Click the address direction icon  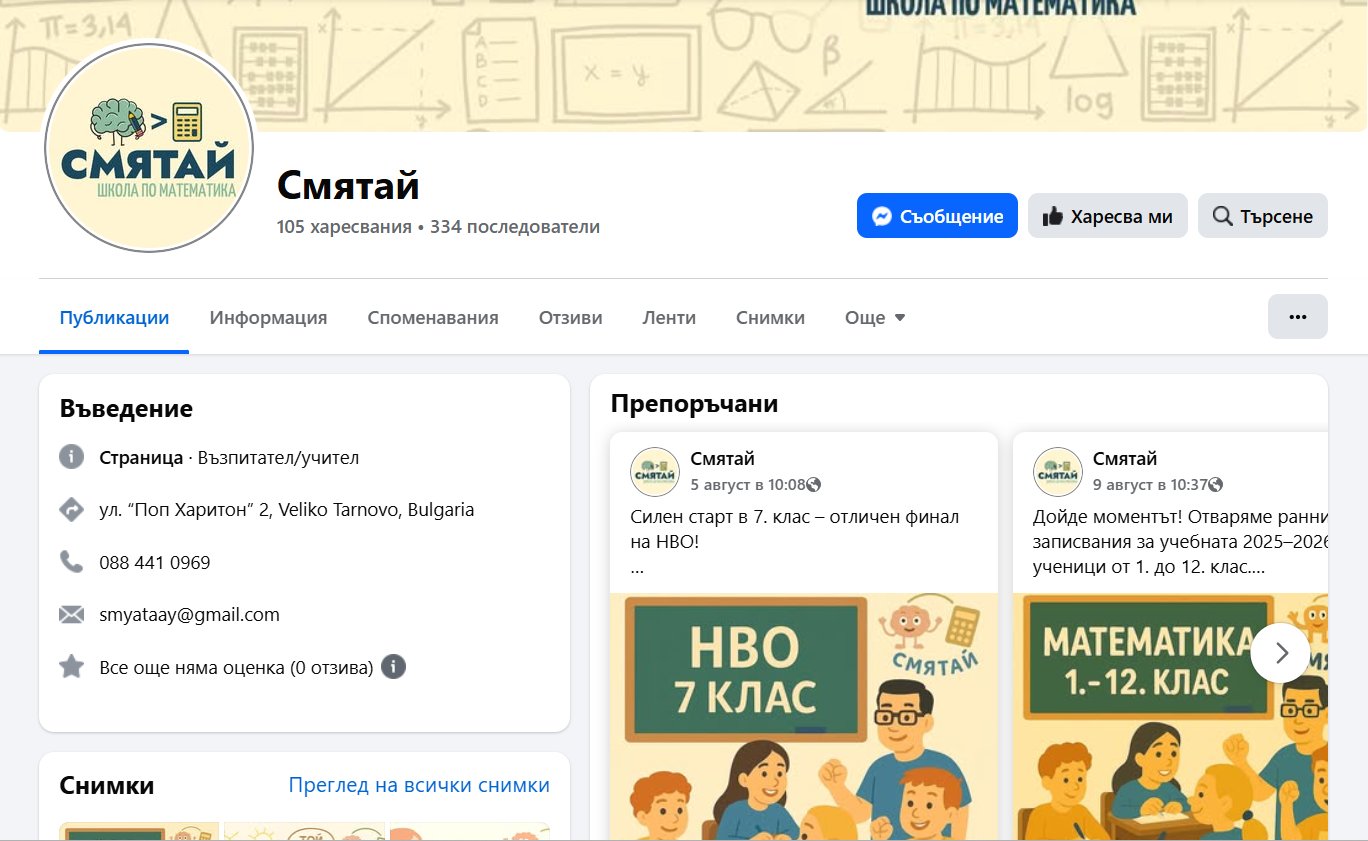pos(71,510)
